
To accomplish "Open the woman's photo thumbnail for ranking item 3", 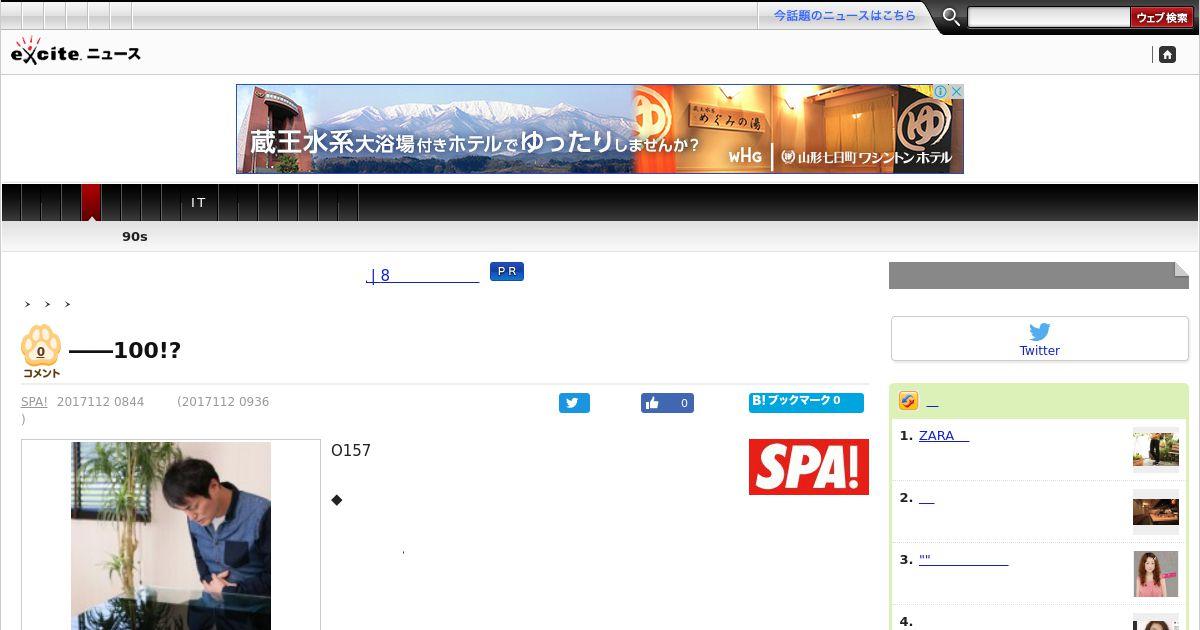I will click(x=1156, y=574).
